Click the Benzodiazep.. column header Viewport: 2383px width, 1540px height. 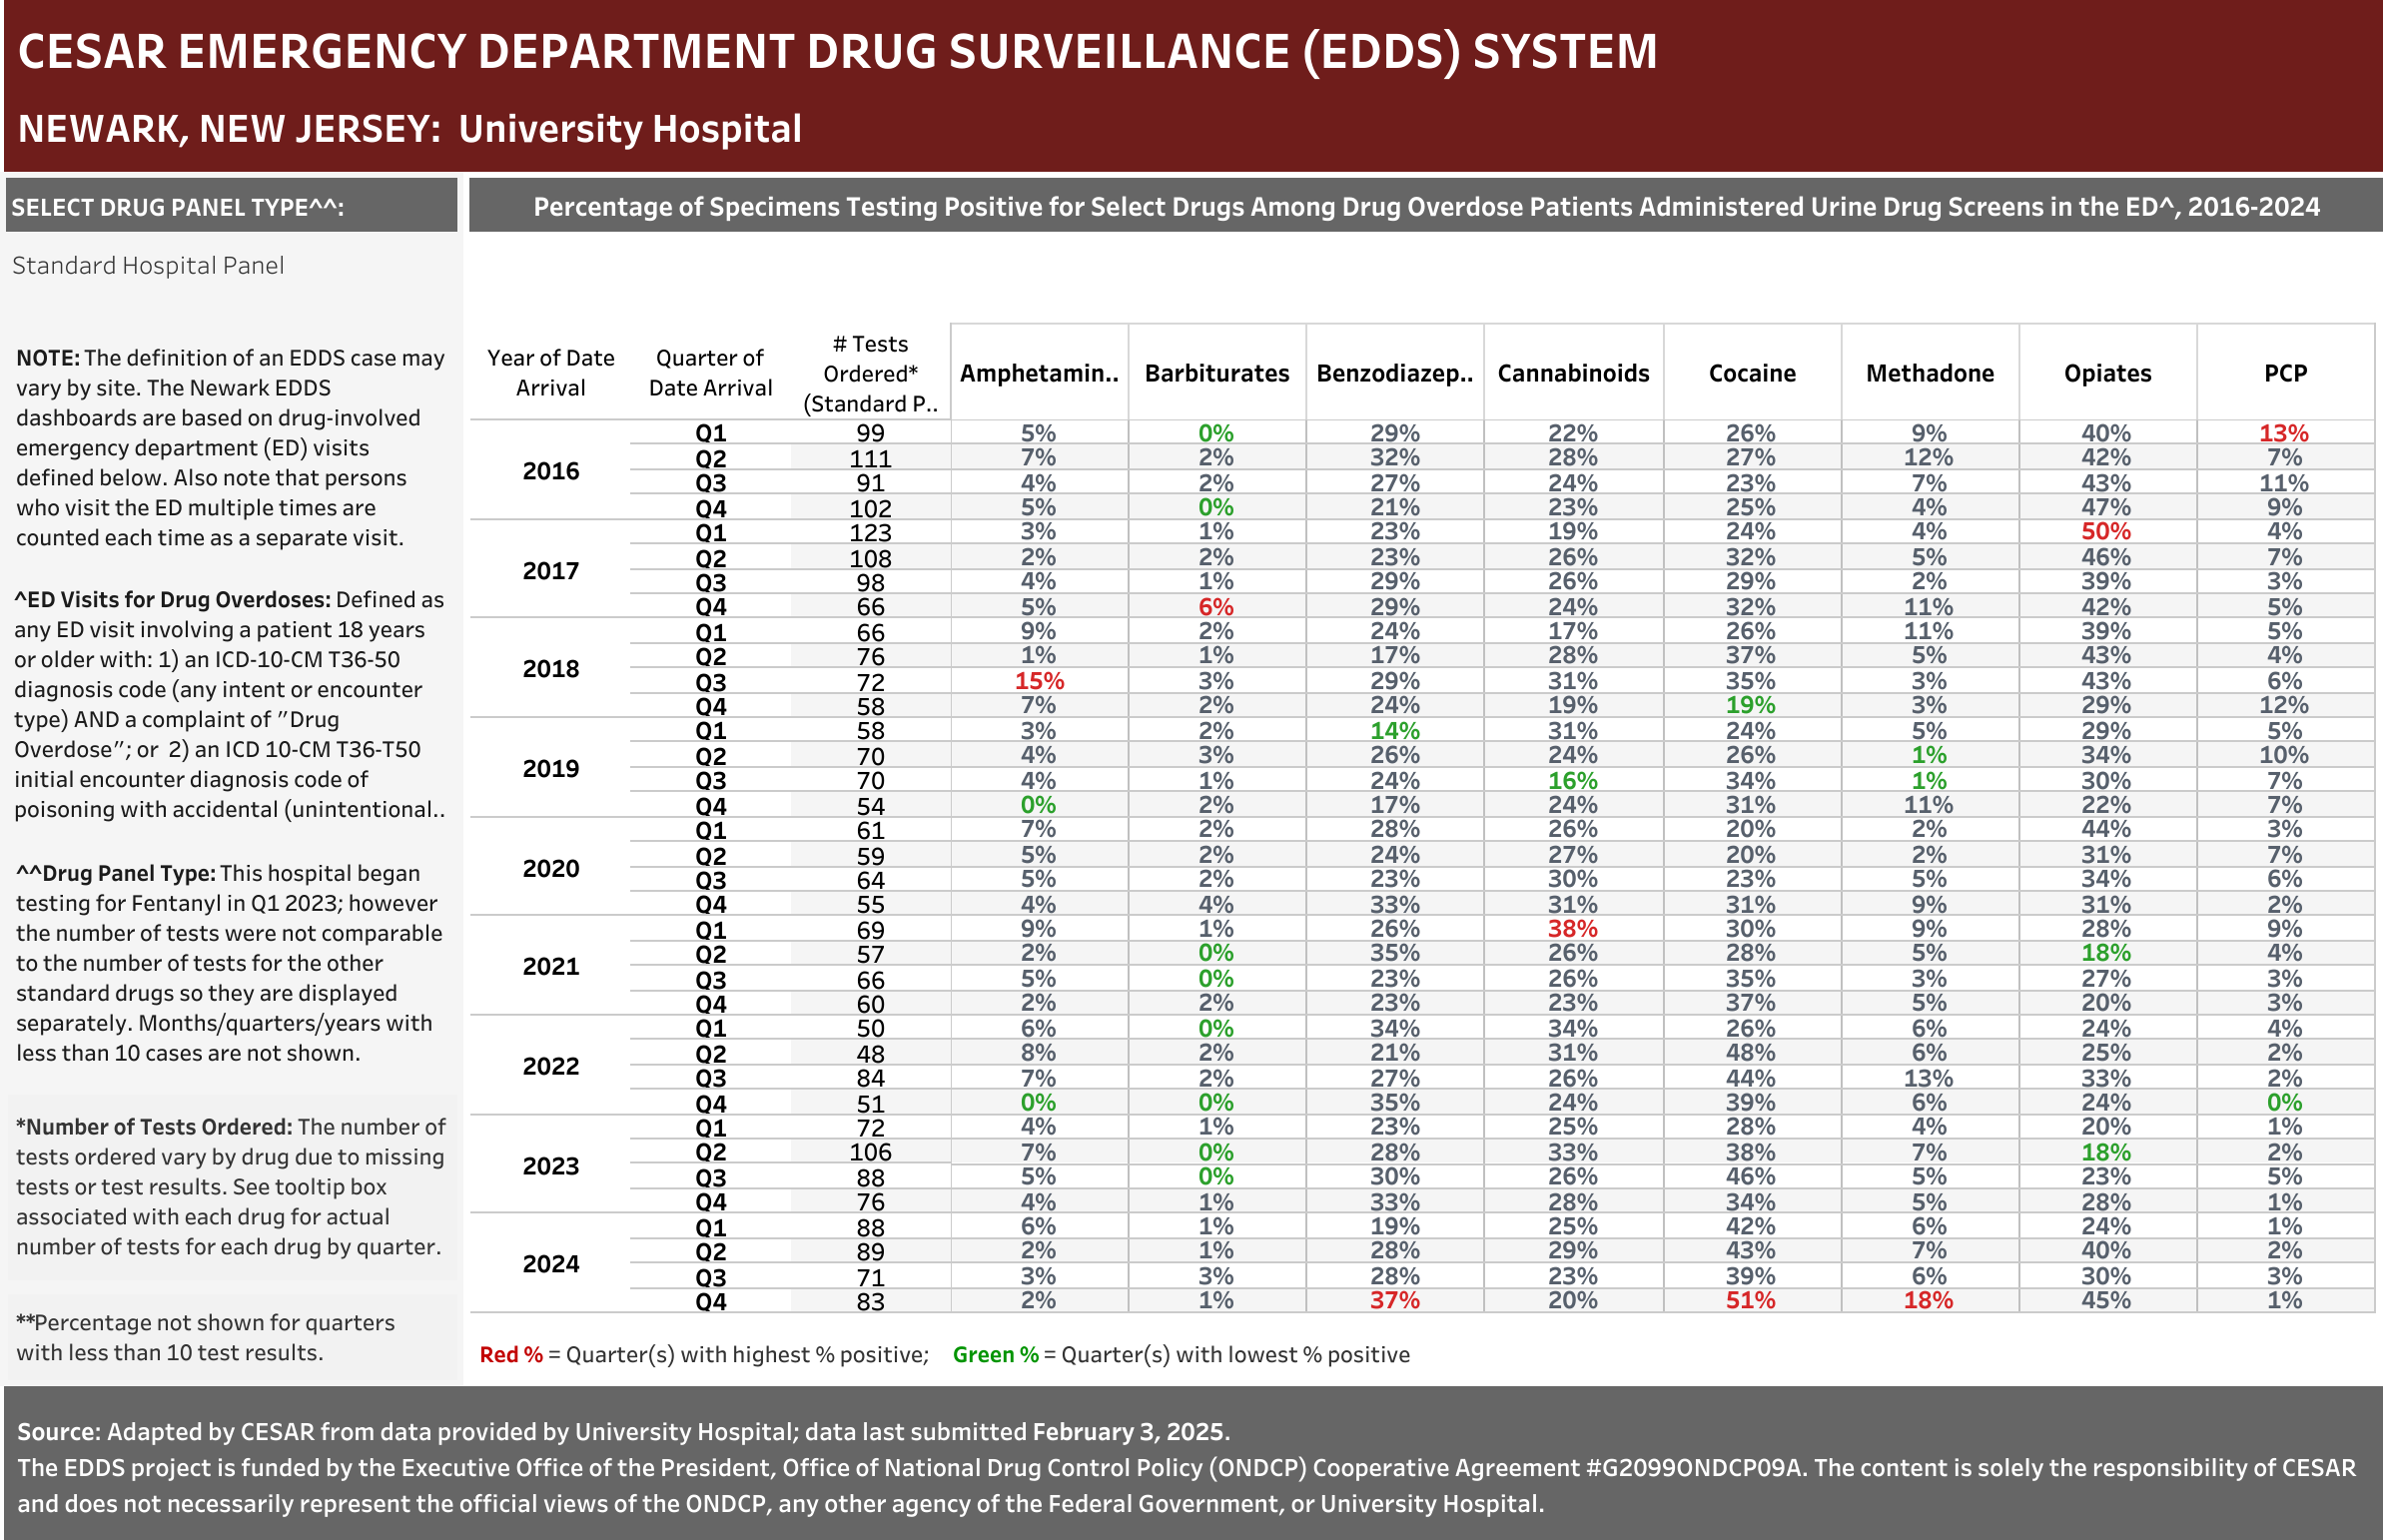point(1395,373)
